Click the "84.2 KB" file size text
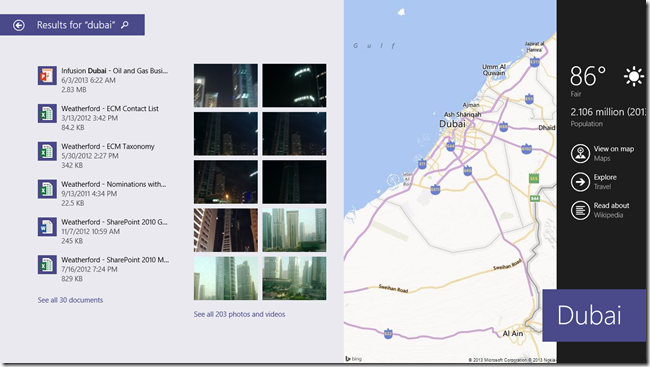Viewport: 650px width, 367px height. pyautogui.click(x=73, y=127)
